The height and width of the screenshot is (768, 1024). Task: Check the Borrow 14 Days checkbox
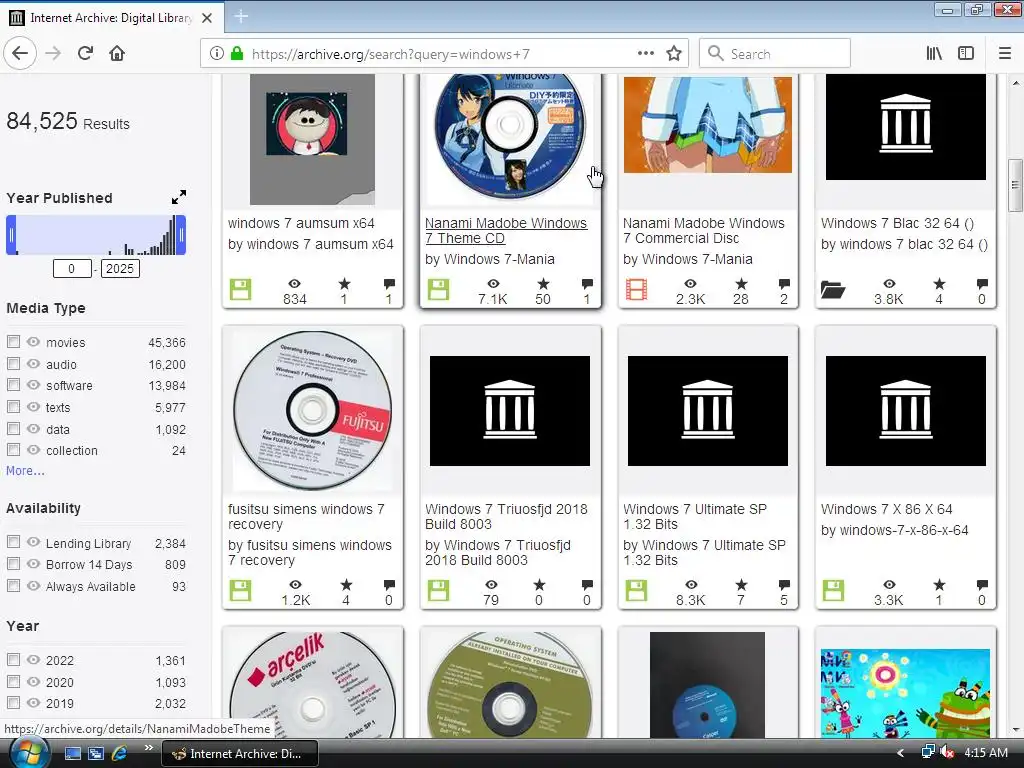pos(13,564)
